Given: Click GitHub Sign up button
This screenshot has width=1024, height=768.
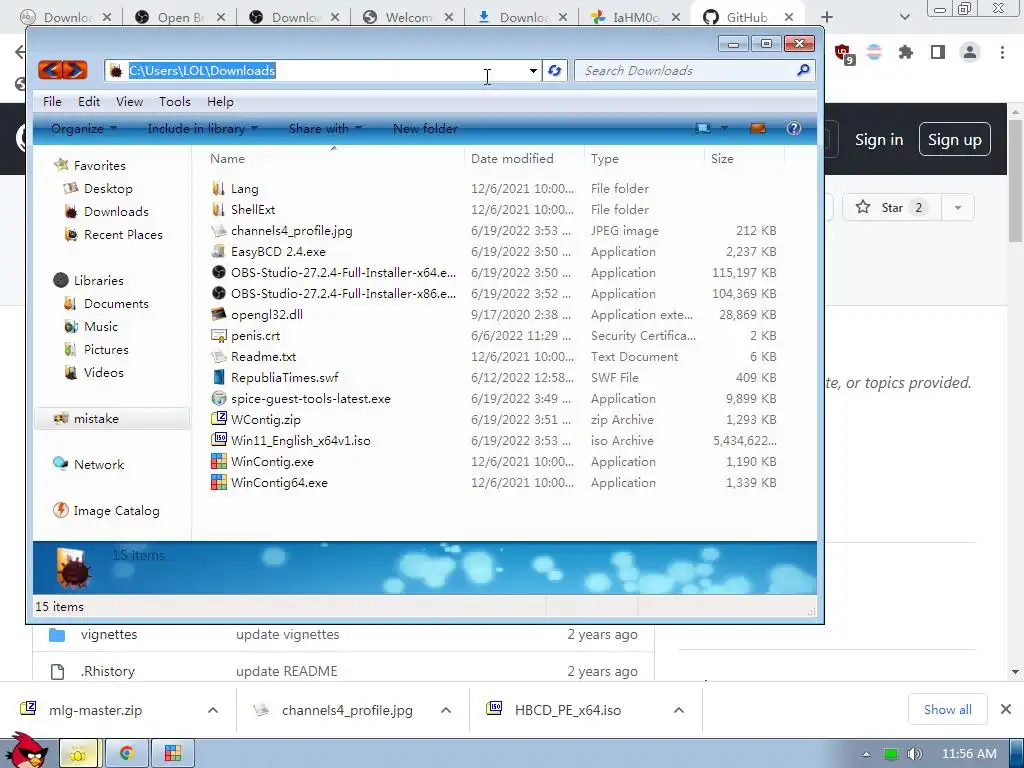Looking at the screenshot, I should pyautogui.click(x=955, y=140).
